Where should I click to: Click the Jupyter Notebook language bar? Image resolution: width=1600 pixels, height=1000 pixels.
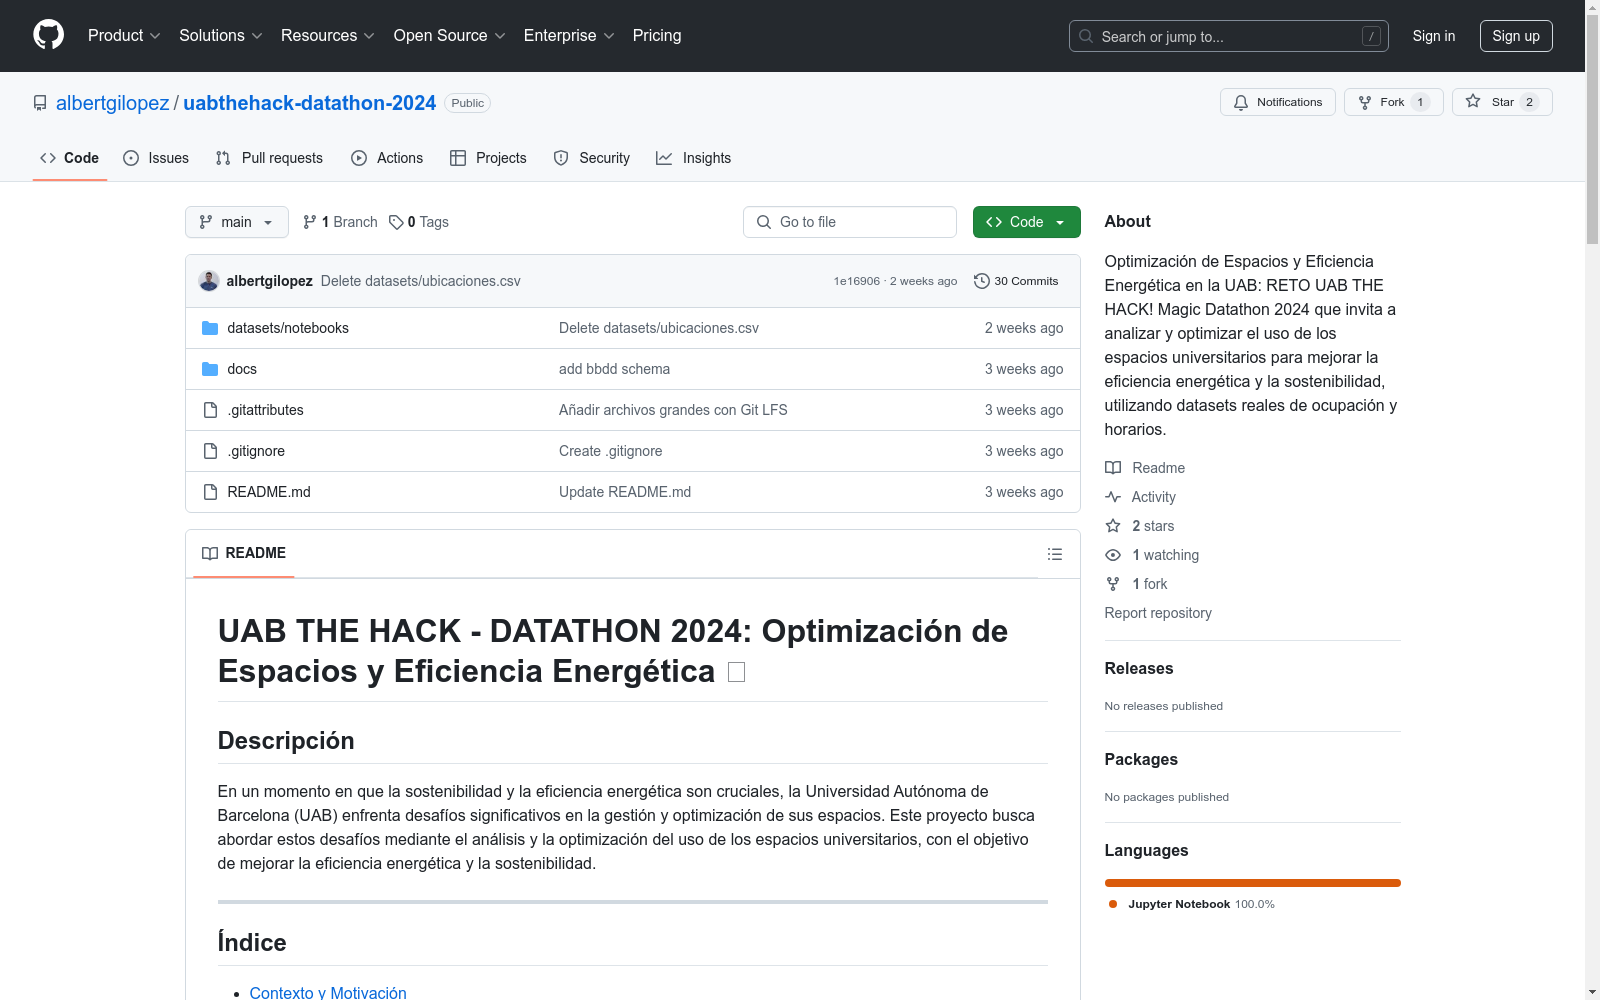pos(1253,883)
